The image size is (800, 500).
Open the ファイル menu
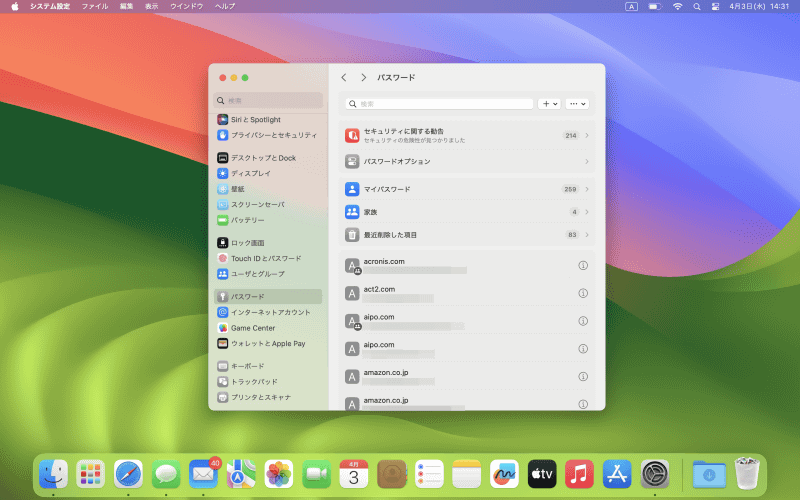click(95, 7)
